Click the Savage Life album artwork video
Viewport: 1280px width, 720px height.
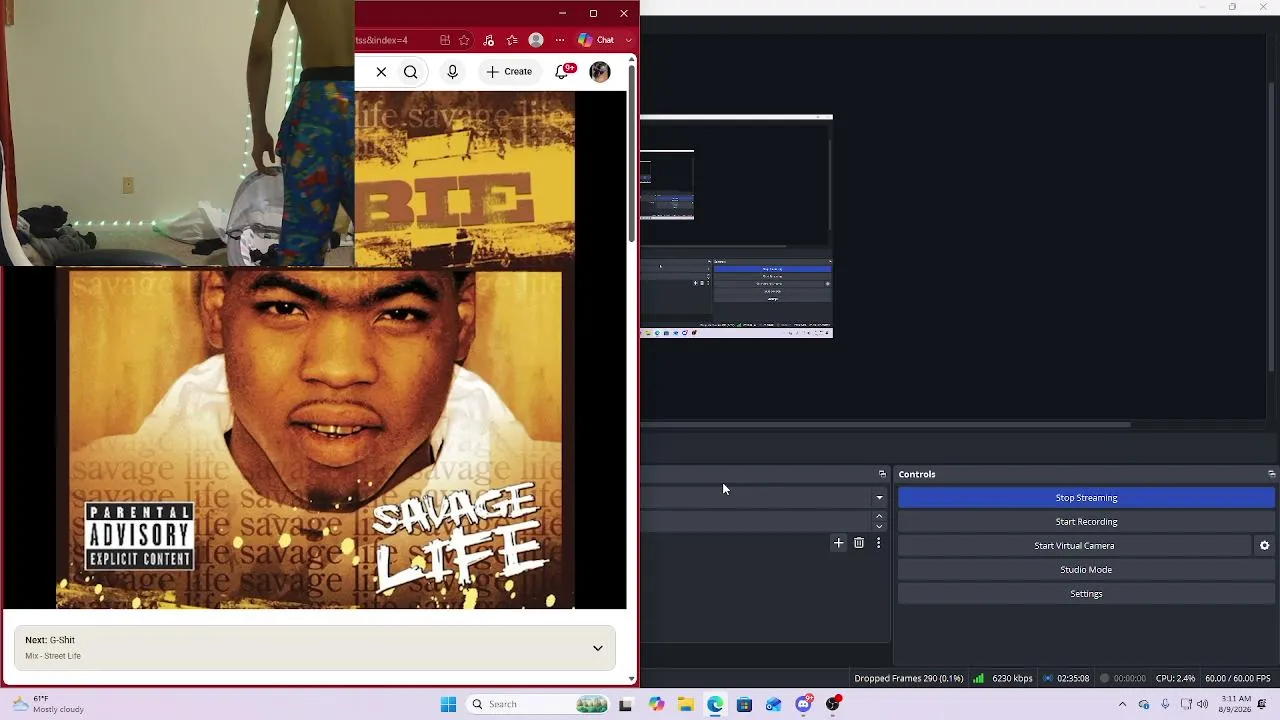(315, 438)
